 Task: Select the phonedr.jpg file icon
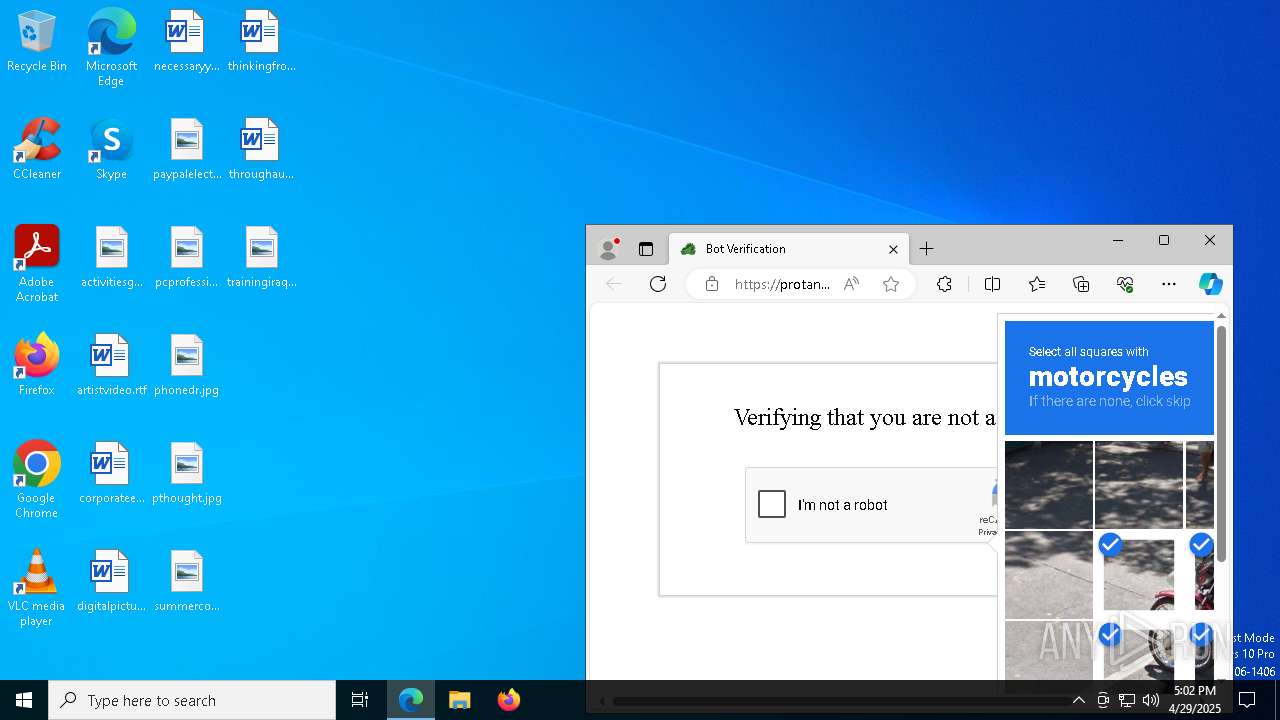[186, 366]
